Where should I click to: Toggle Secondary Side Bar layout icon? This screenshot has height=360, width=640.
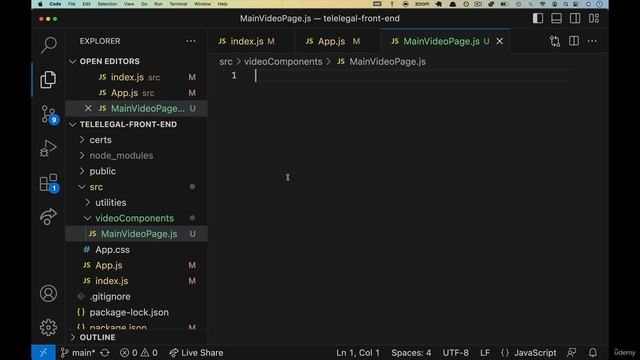coord(575,18)
